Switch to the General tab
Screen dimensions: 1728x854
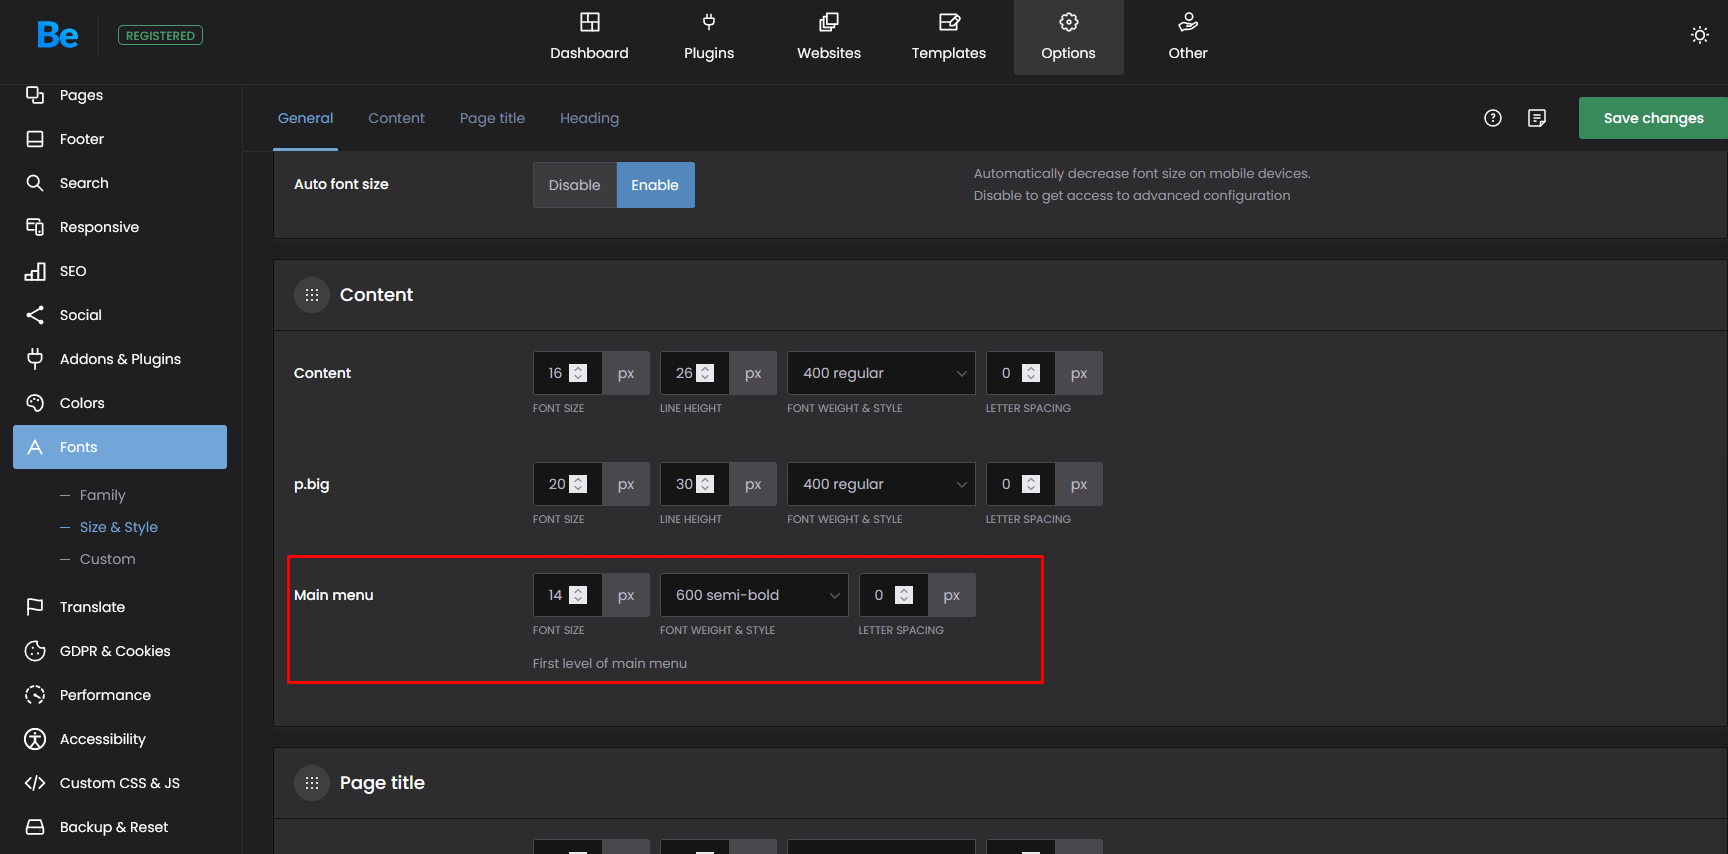tap(305, 118)
